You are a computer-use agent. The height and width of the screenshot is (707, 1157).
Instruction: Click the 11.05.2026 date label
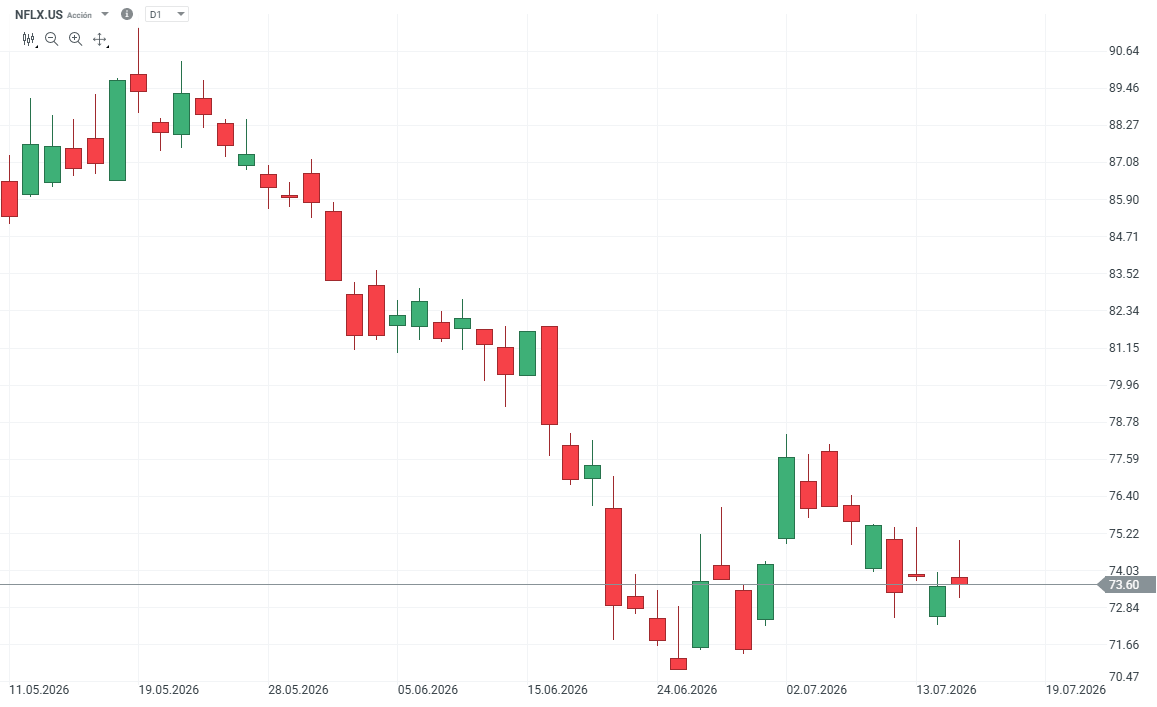[x=39, y=690]
